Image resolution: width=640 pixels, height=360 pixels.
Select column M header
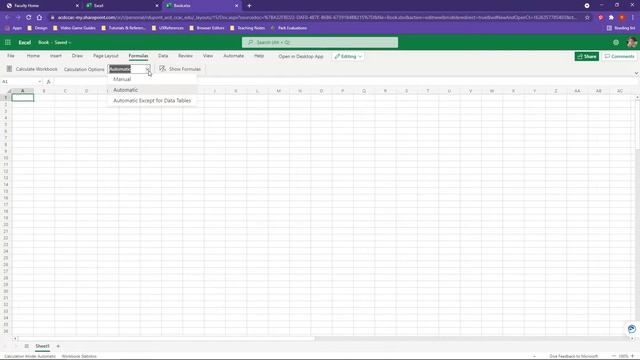(x=278, y=91)
